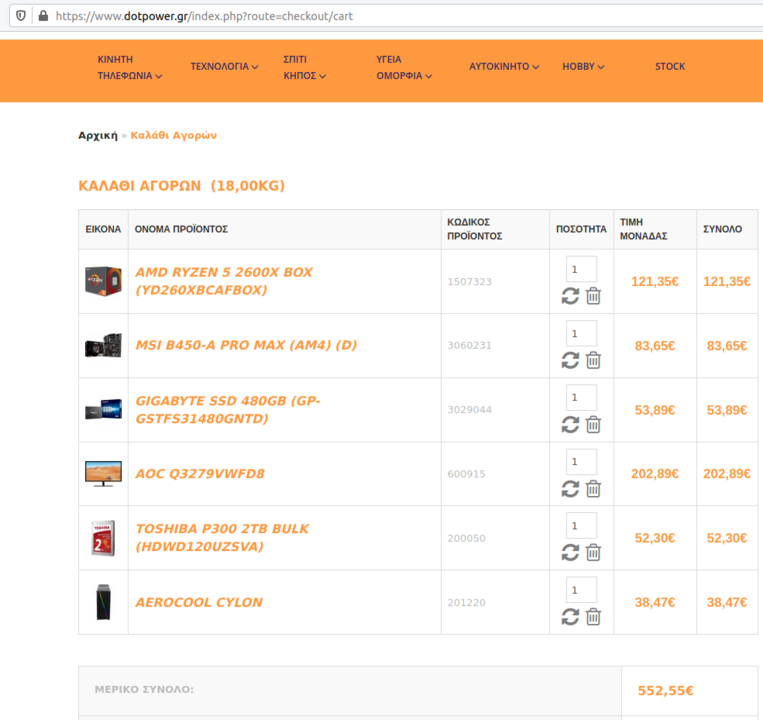Click quantity field for MSI B450-A PRO MAX
The height and width of the screenshot is (720, 763).
pos(581,333)
